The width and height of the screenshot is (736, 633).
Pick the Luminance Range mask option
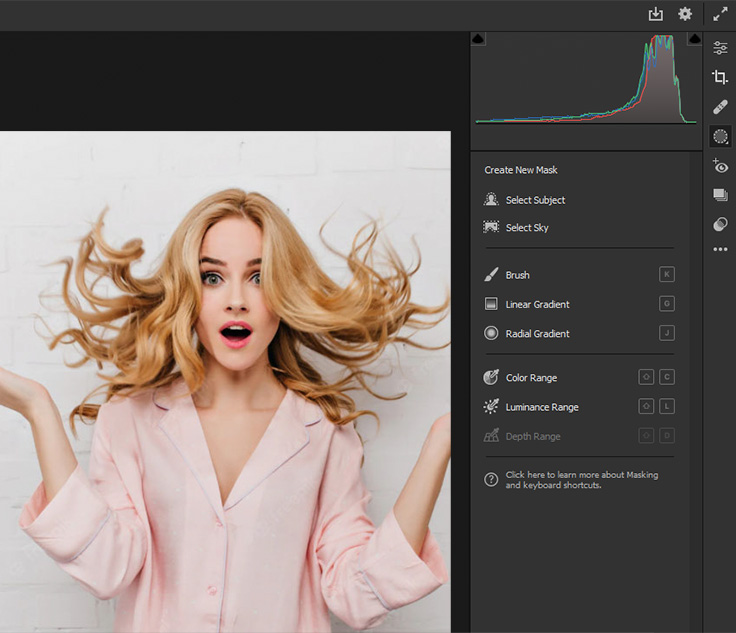coord(541,407)
